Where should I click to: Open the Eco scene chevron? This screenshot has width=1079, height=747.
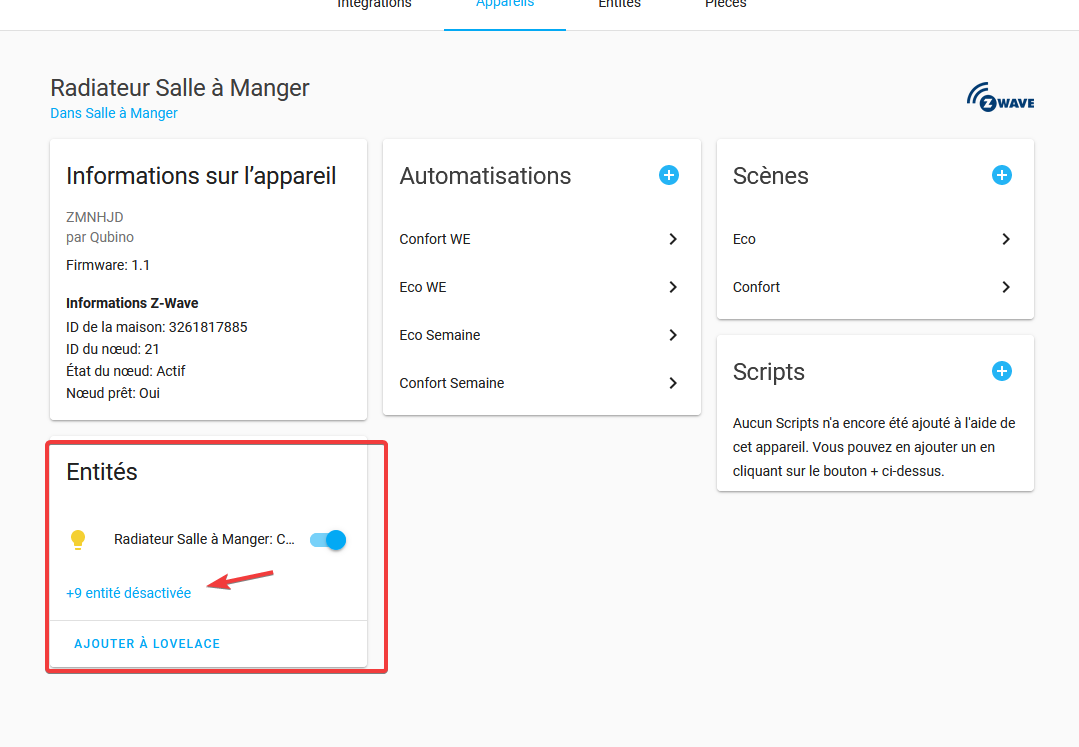pyautogui.click(x=1006, y=239)
